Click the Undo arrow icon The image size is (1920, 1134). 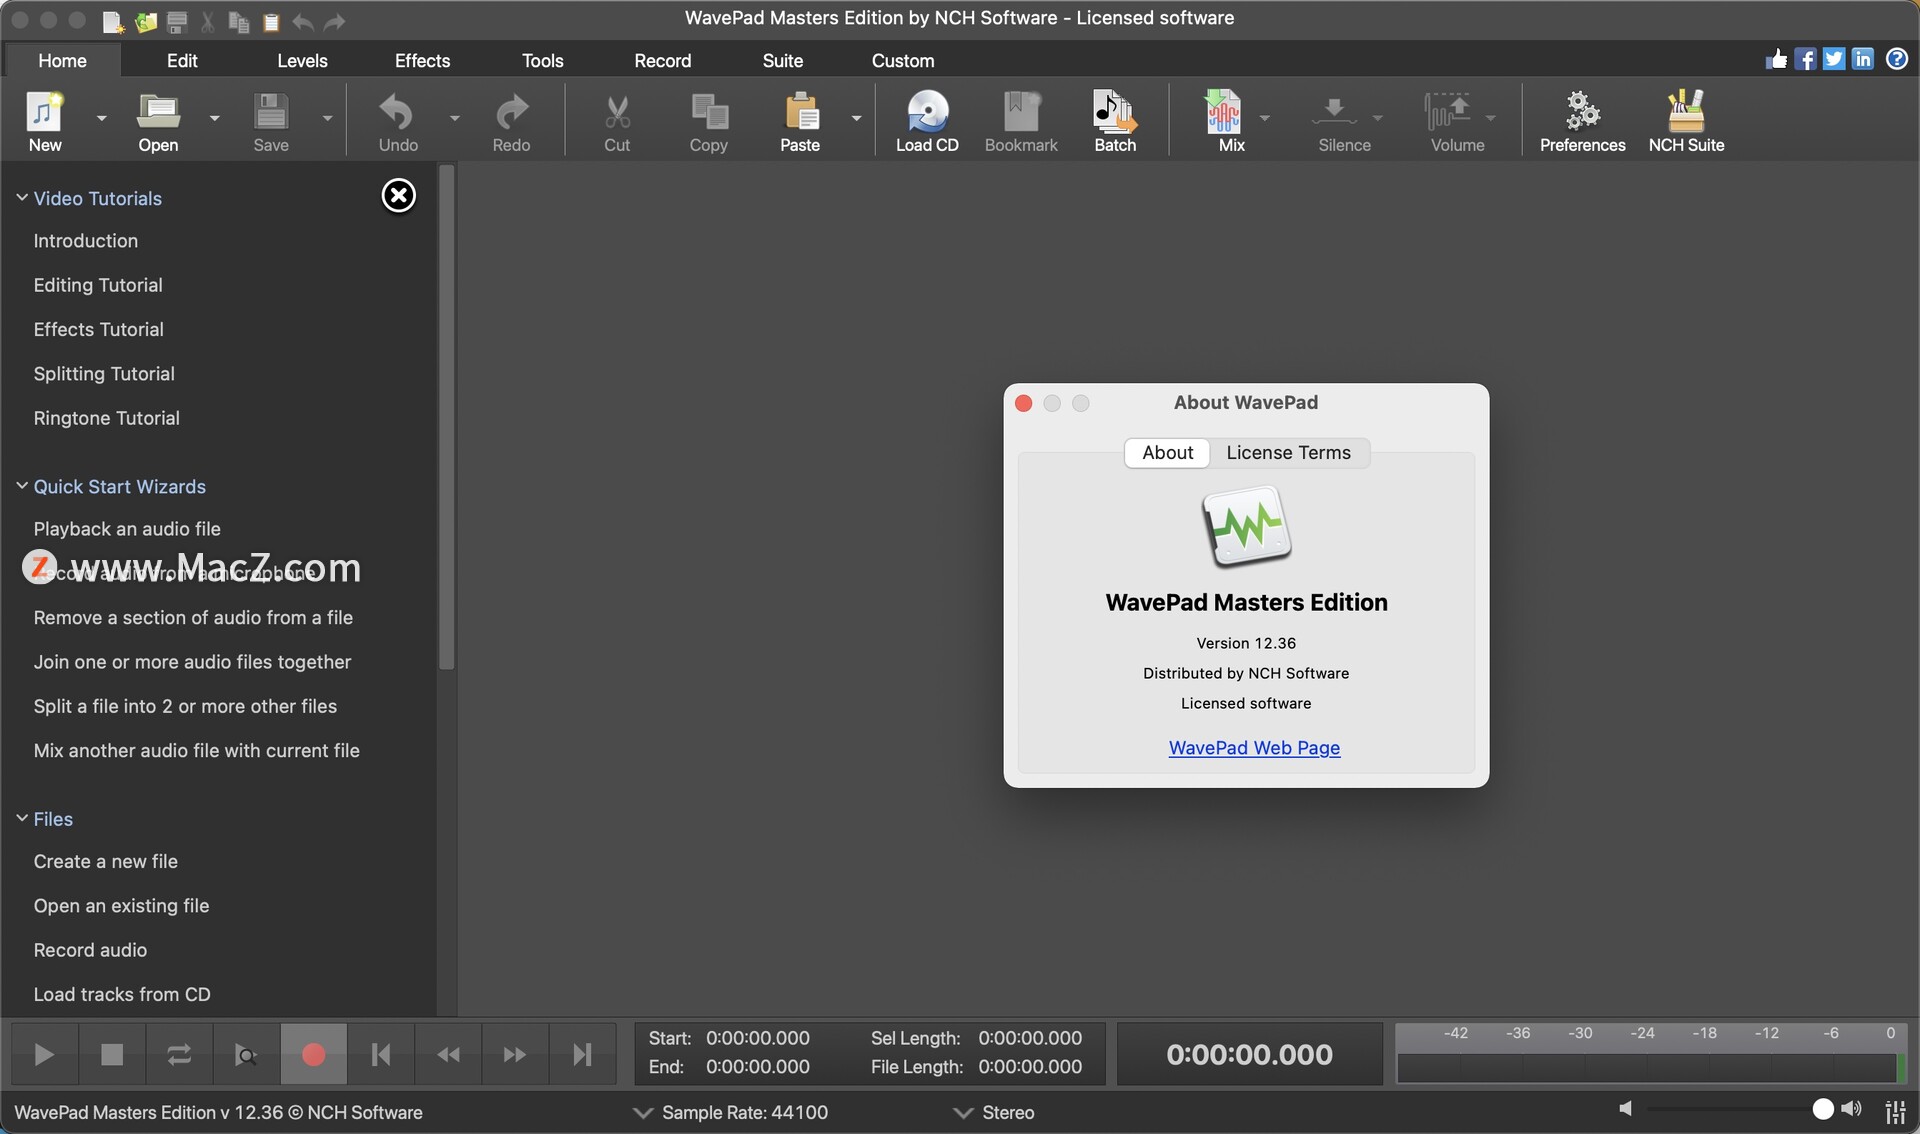(397, 112)
